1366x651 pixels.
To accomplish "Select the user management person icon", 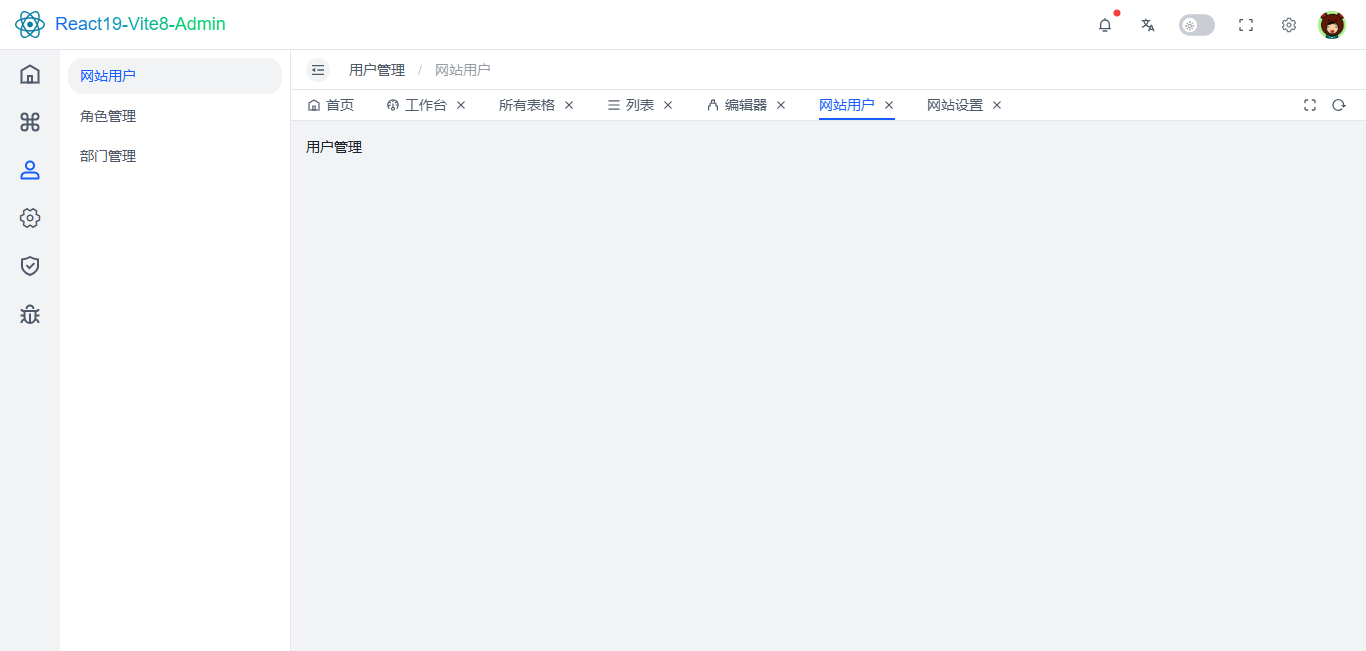I will 30,170.
